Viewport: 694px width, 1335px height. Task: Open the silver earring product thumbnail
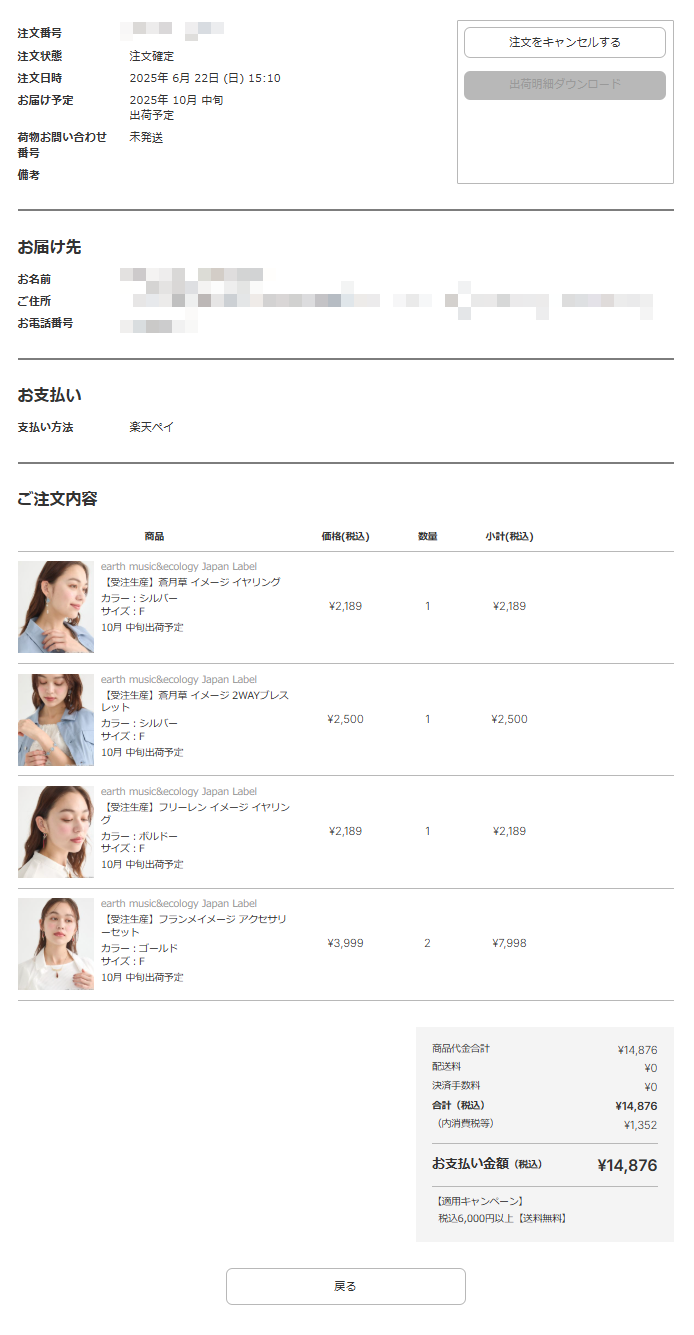tap(56, 607)
